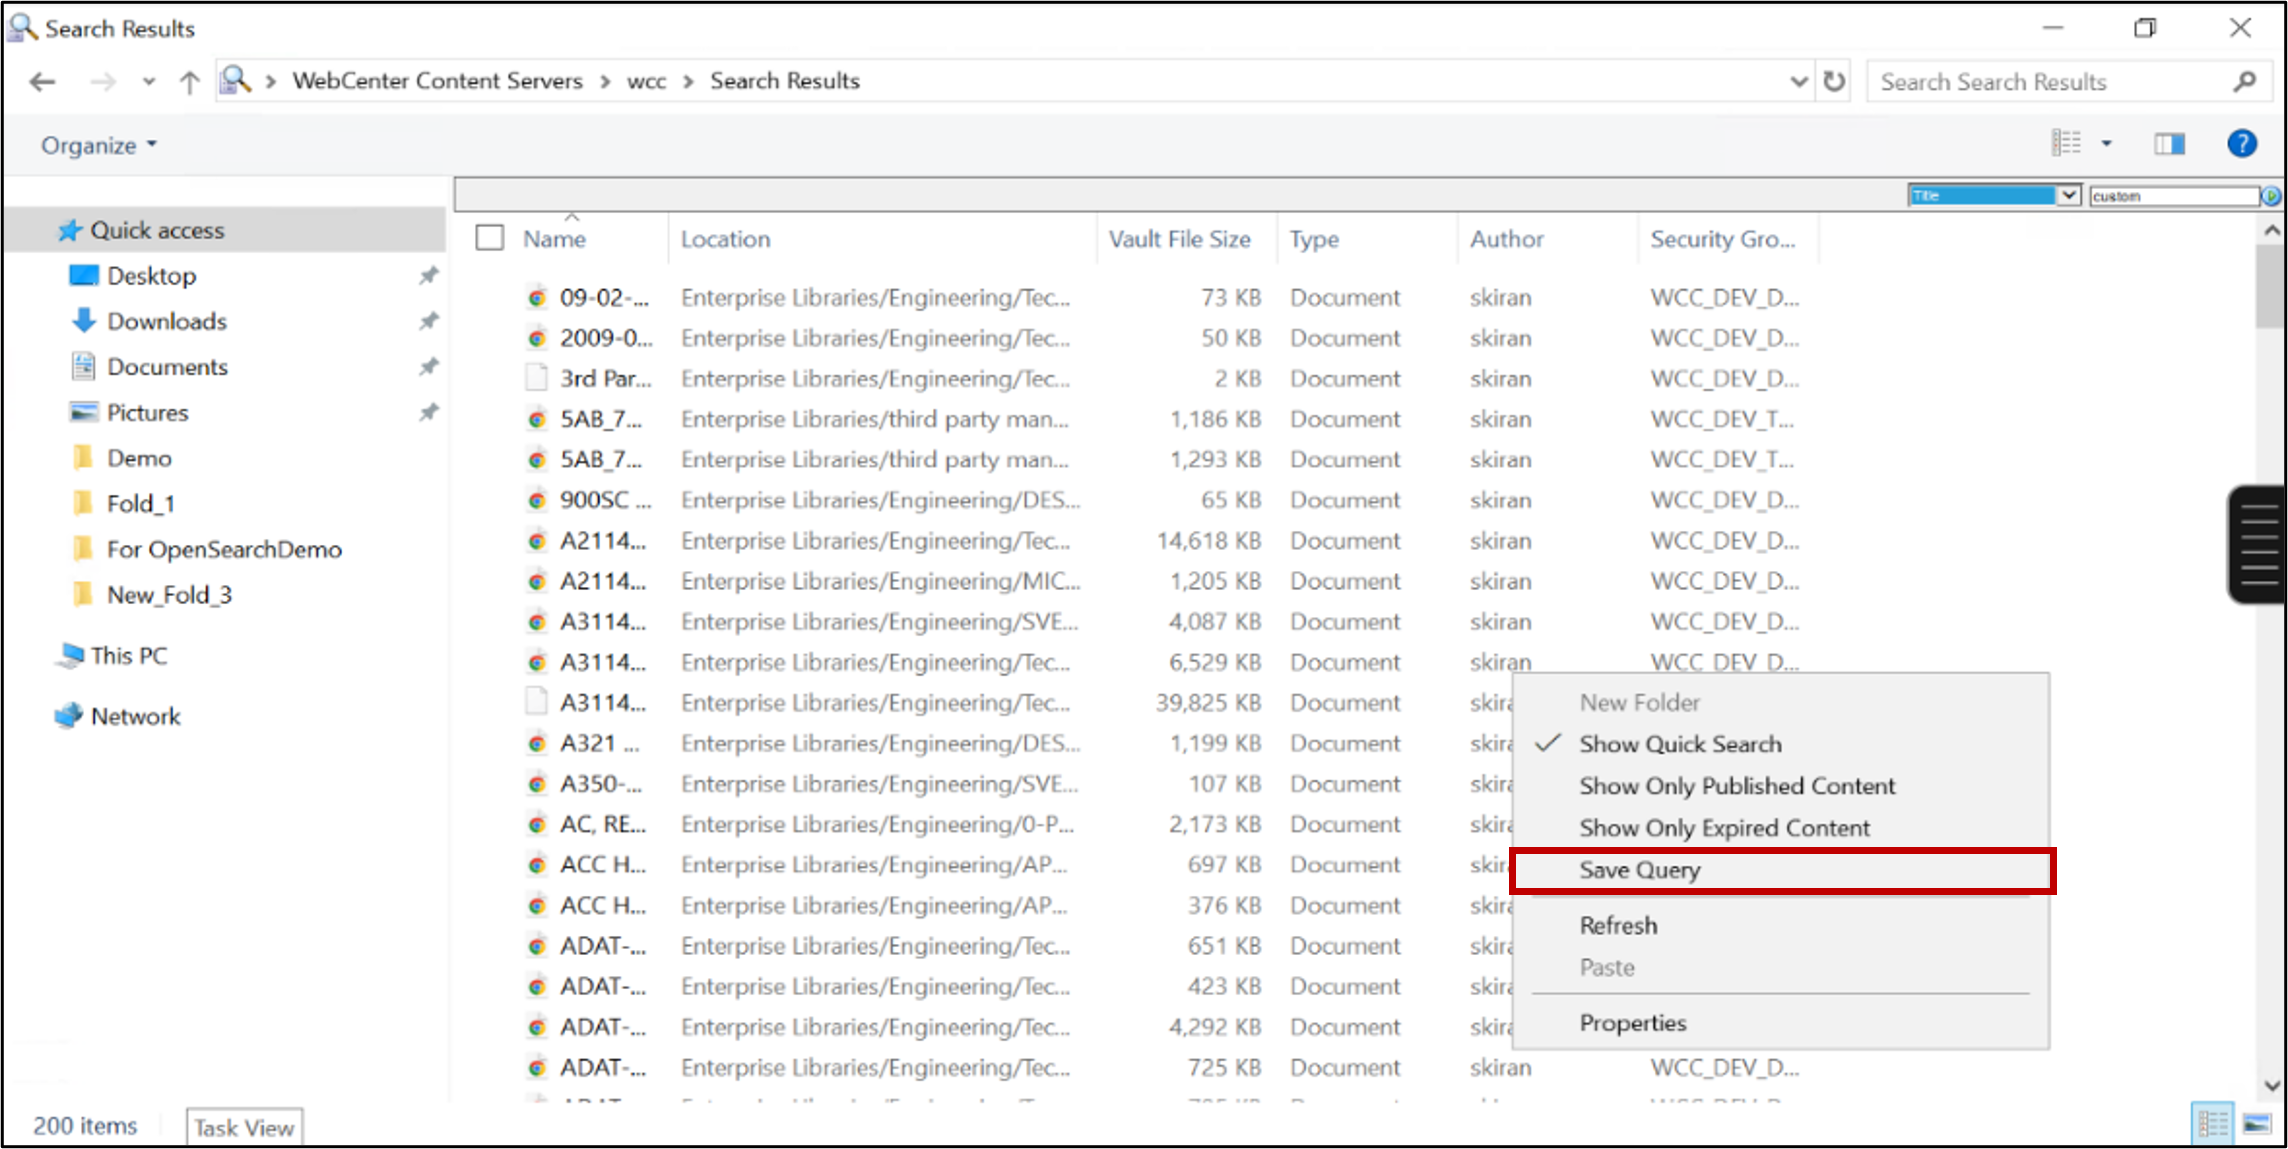Viewport: 2288px width, 1149px height.
Task: Click the Task View button
Action: coord(244,1127)
